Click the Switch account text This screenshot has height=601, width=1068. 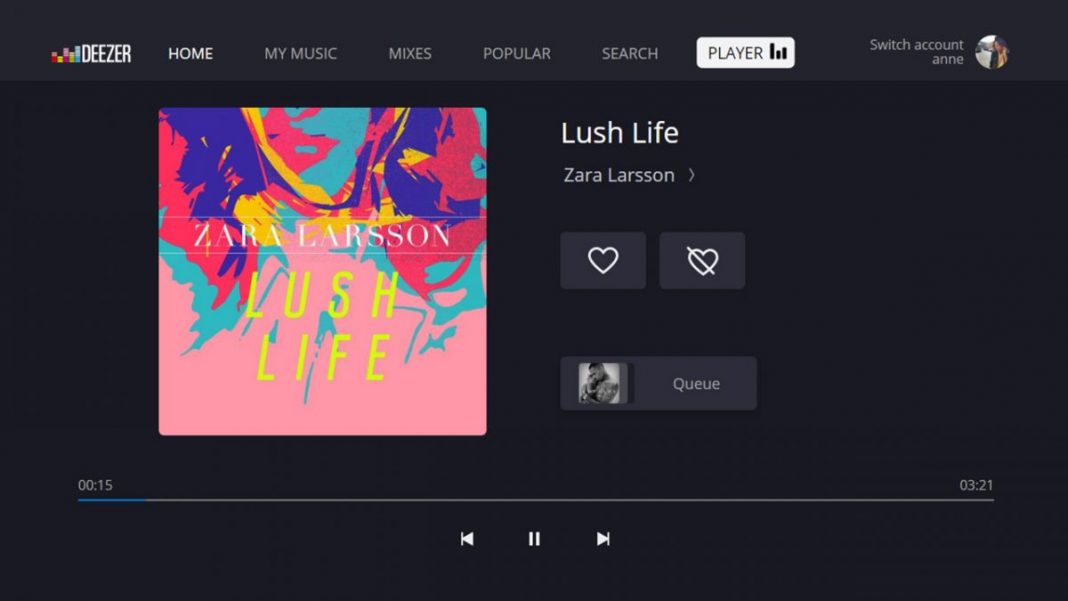(x=916, y=45)
